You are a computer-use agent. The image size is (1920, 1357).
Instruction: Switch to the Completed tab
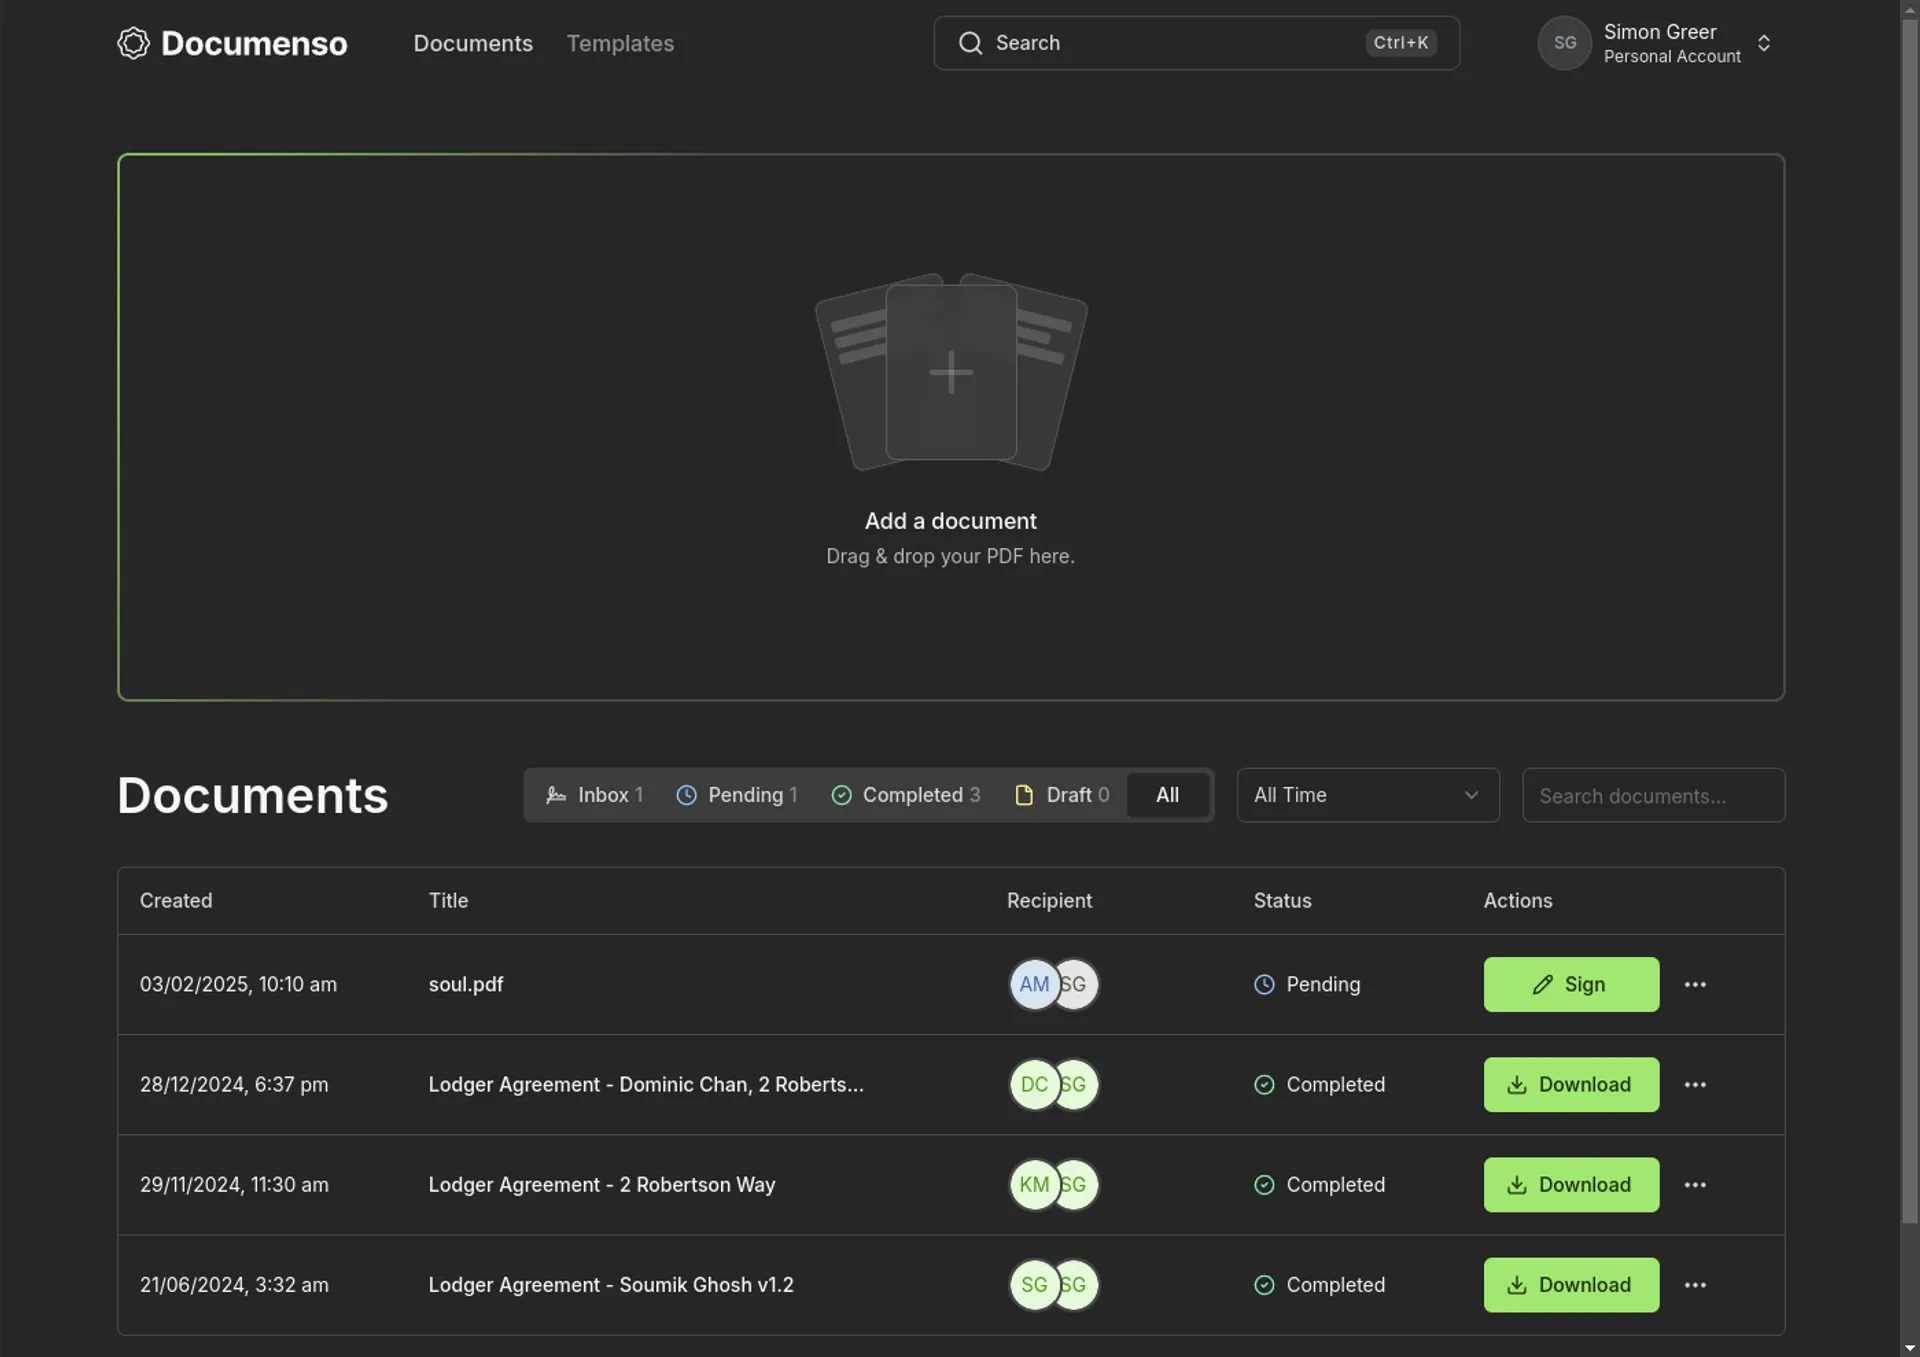tap(906, 795)
